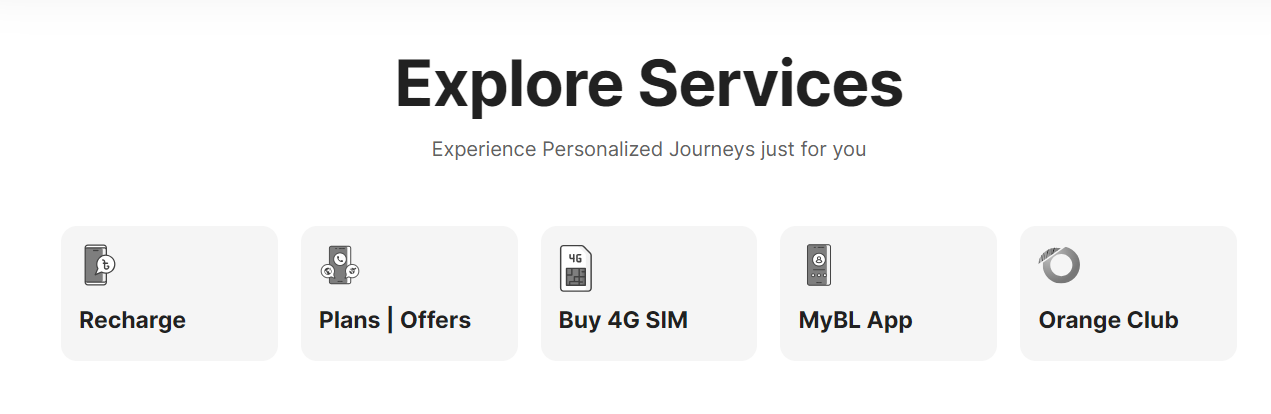
Task: Select the word Offers in the second card
Action: [x=435, y=321]
